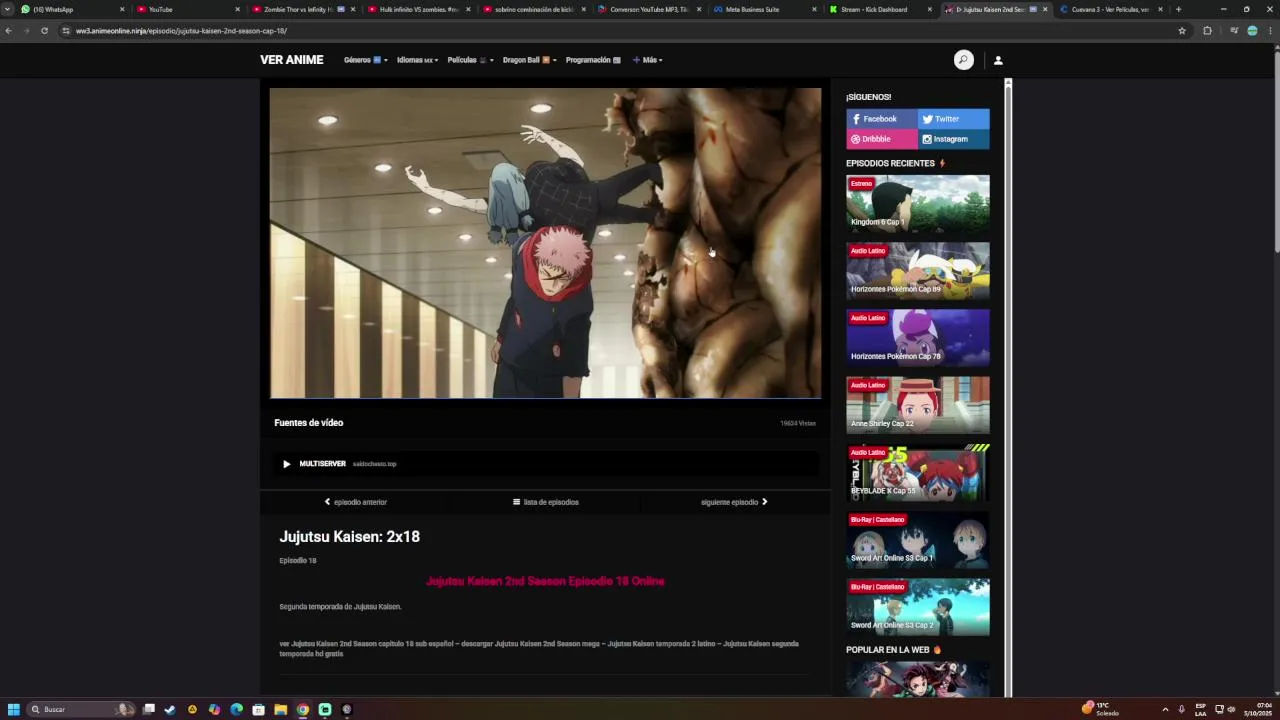Open the volume control in system tray
This screenshot has height=720, width=1280.
1230,709
